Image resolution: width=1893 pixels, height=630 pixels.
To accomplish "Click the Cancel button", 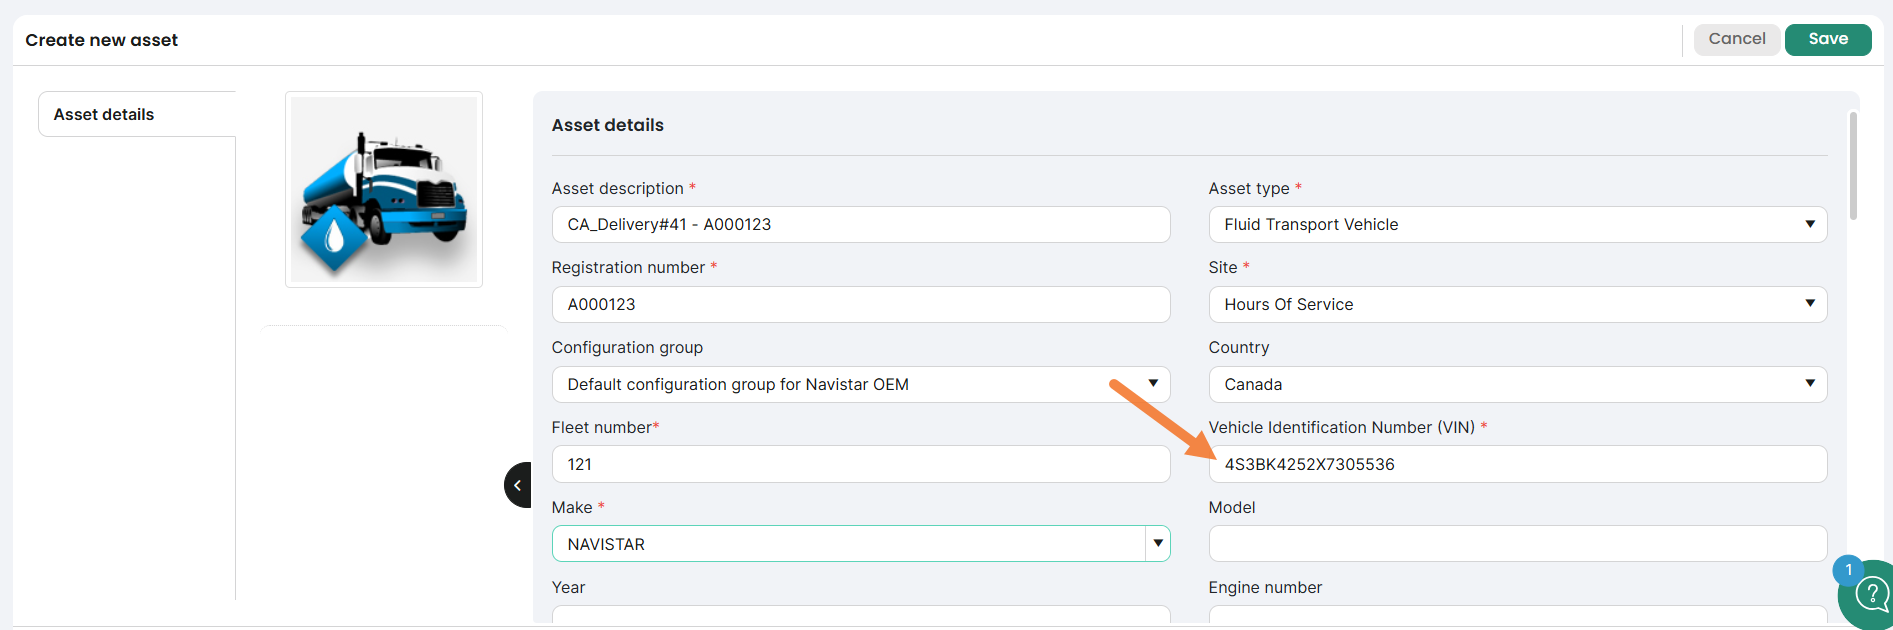I will click(1737, 39).
